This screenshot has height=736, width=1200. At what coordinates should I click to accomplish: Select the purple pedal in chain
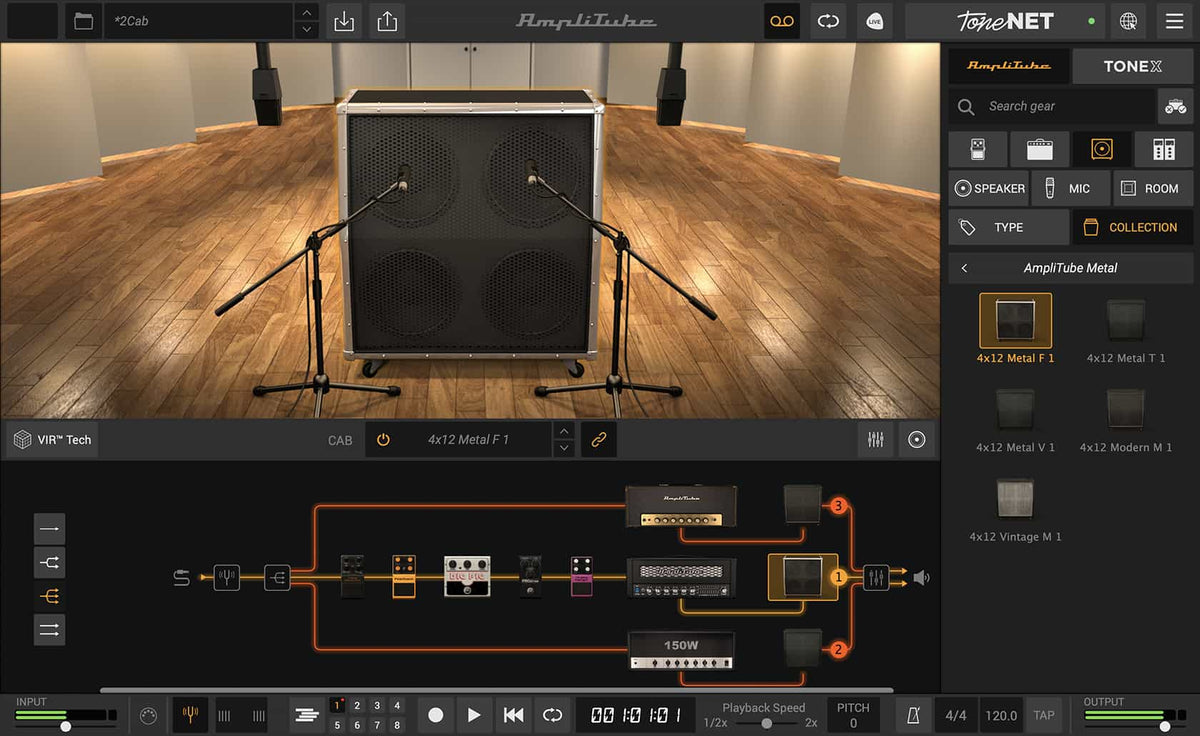581,577
